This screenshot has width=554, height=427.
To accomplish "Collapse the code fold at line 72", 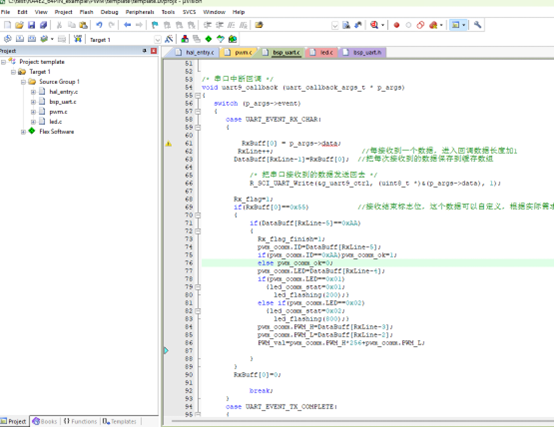I will click(198, 231).
